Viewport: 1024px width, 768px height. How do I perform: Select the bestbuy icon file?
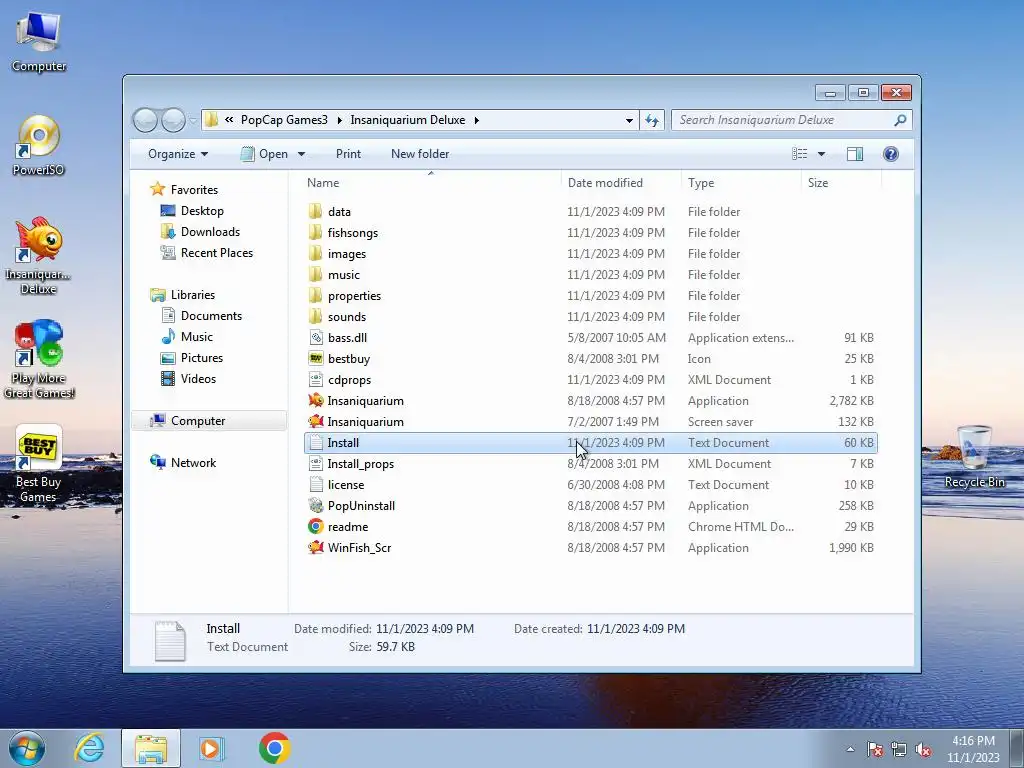(x=590, y=359)
